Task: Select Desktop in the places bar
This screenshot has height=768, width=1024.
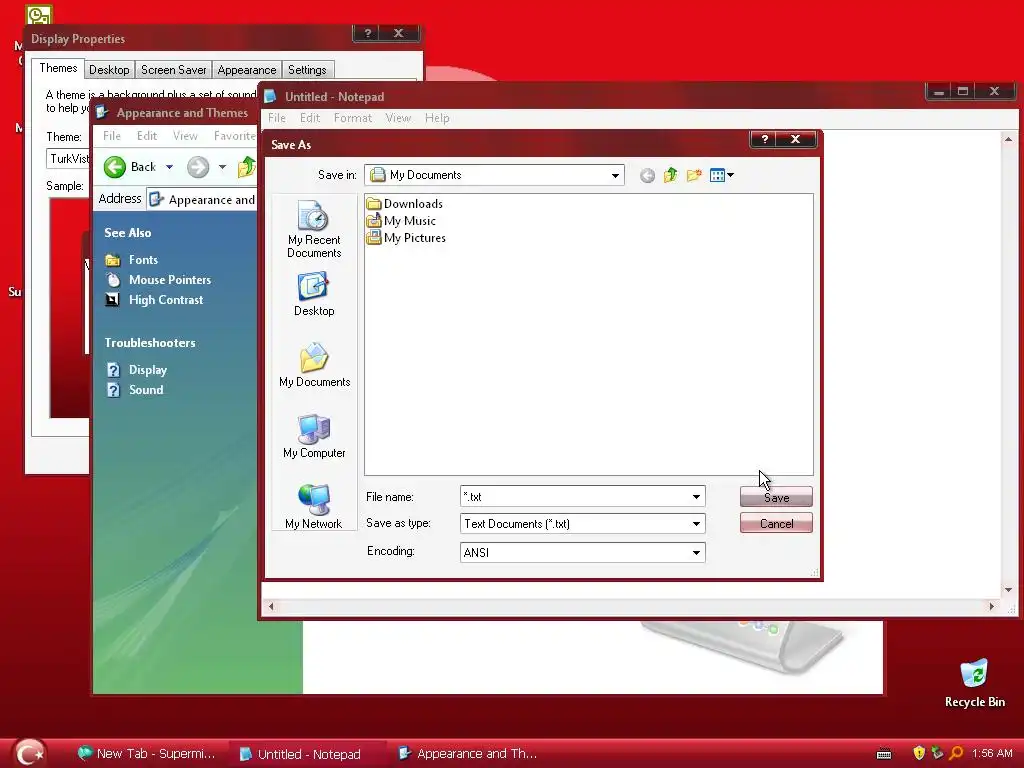Action: coord(313,295)
